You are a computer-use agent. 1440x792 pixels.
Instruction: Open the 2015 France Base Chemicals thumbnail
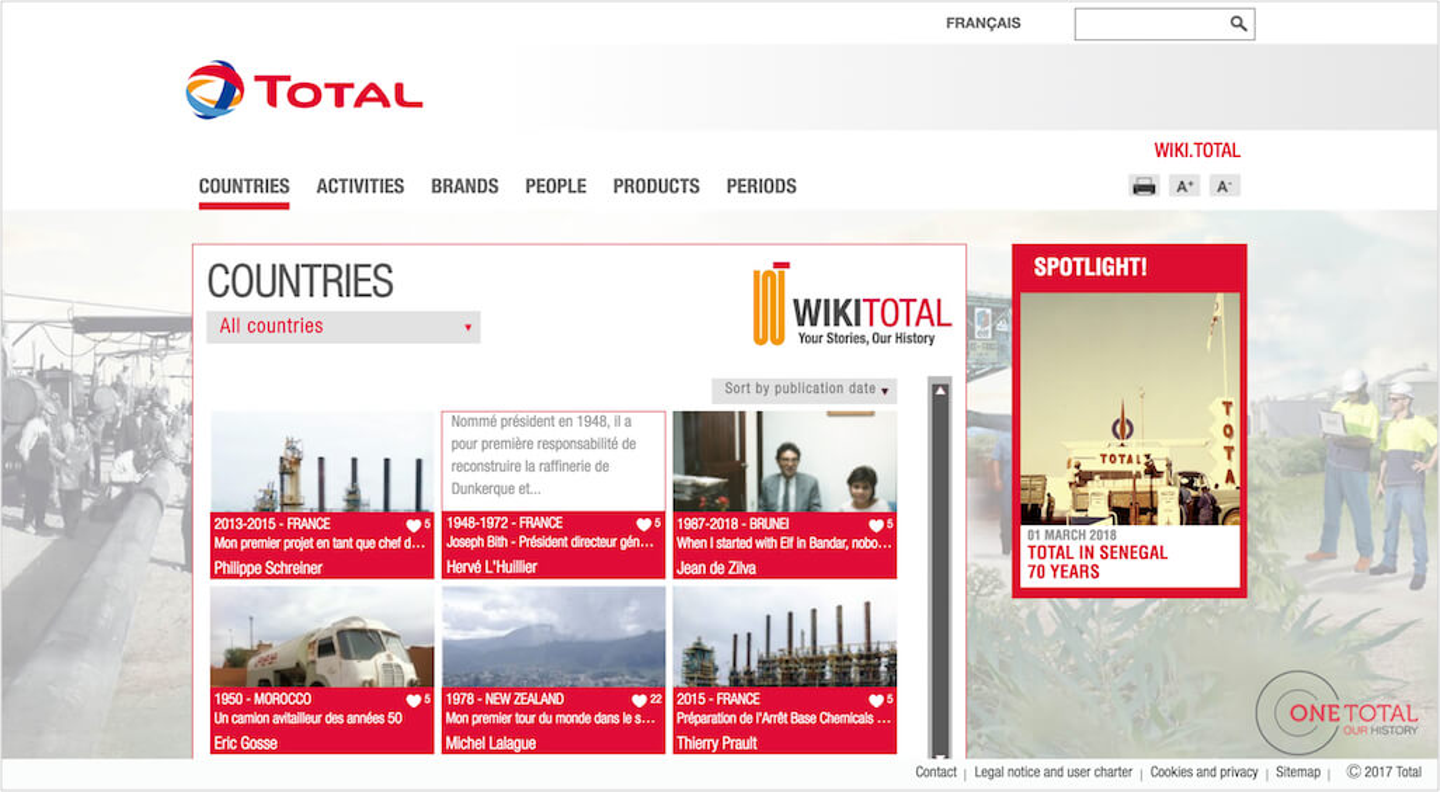(x=785, y=637)
